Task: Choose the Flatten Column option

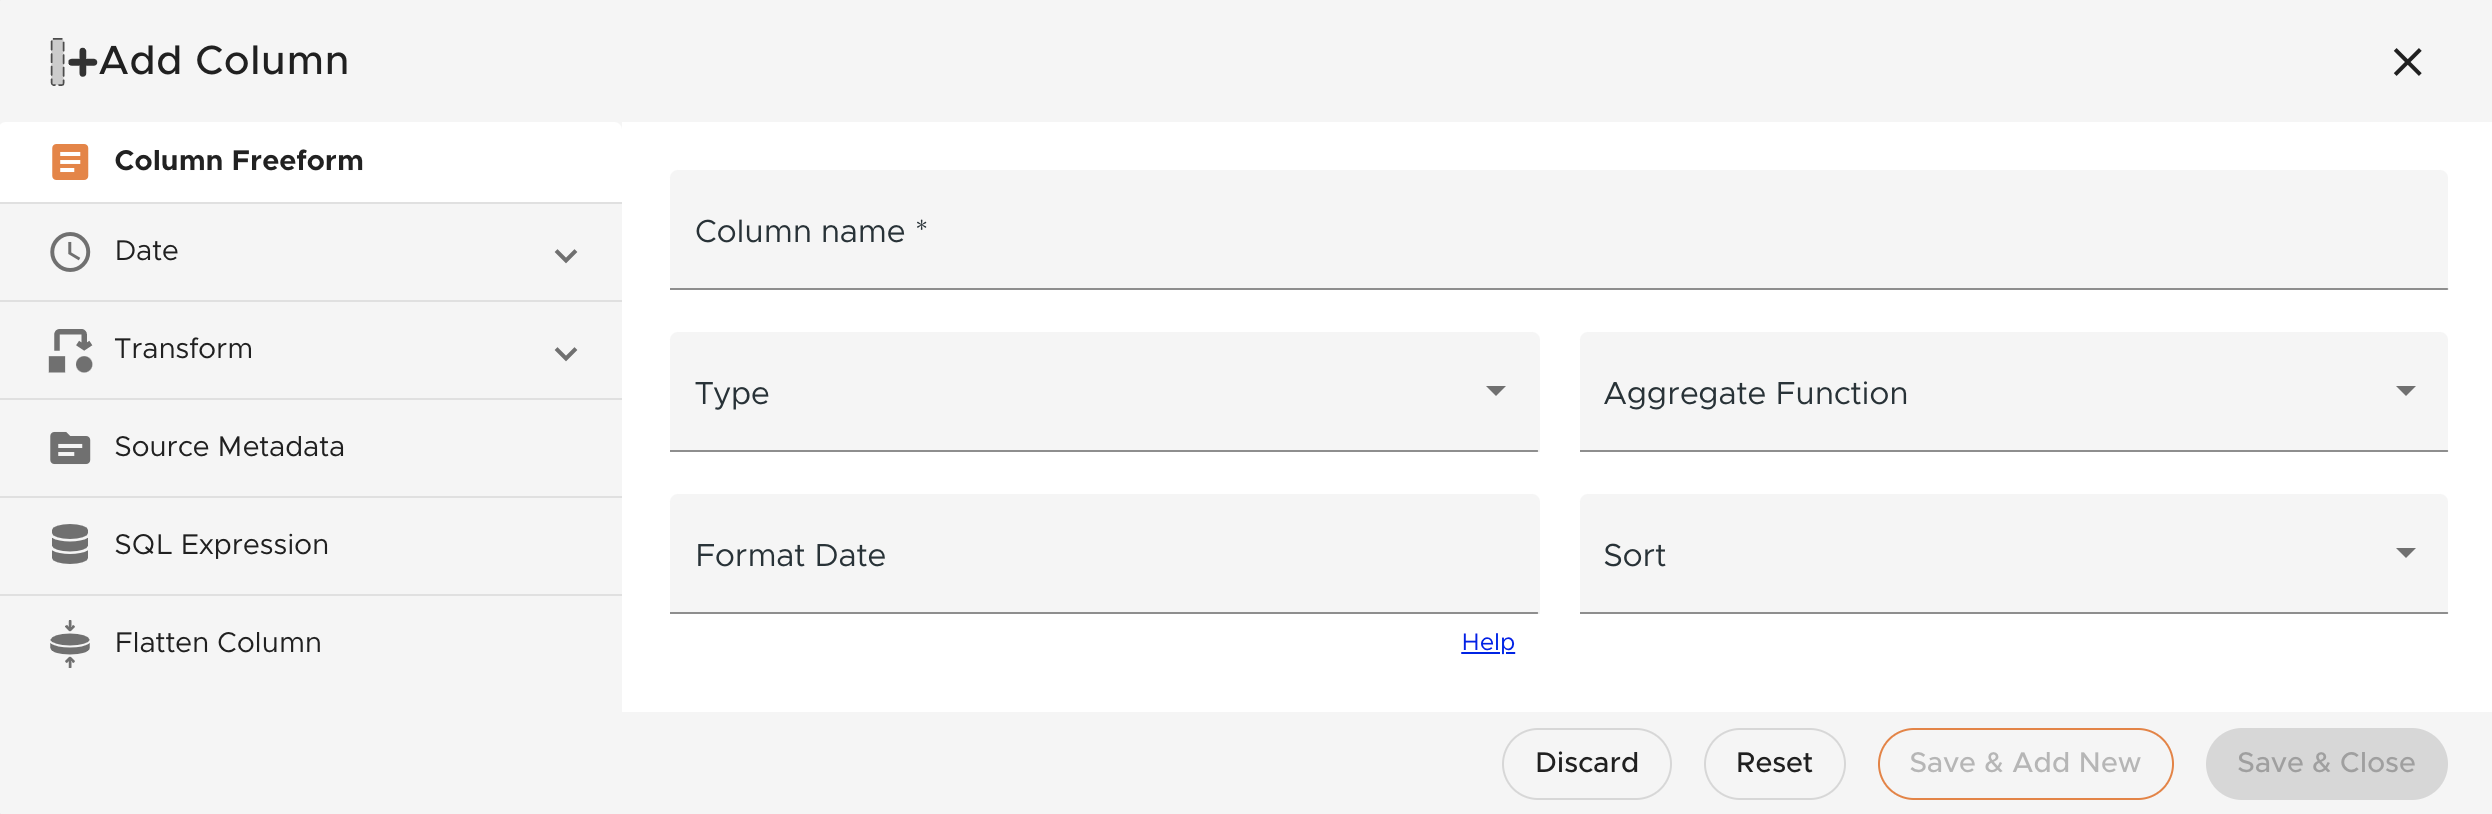Action: click(218, 643)
